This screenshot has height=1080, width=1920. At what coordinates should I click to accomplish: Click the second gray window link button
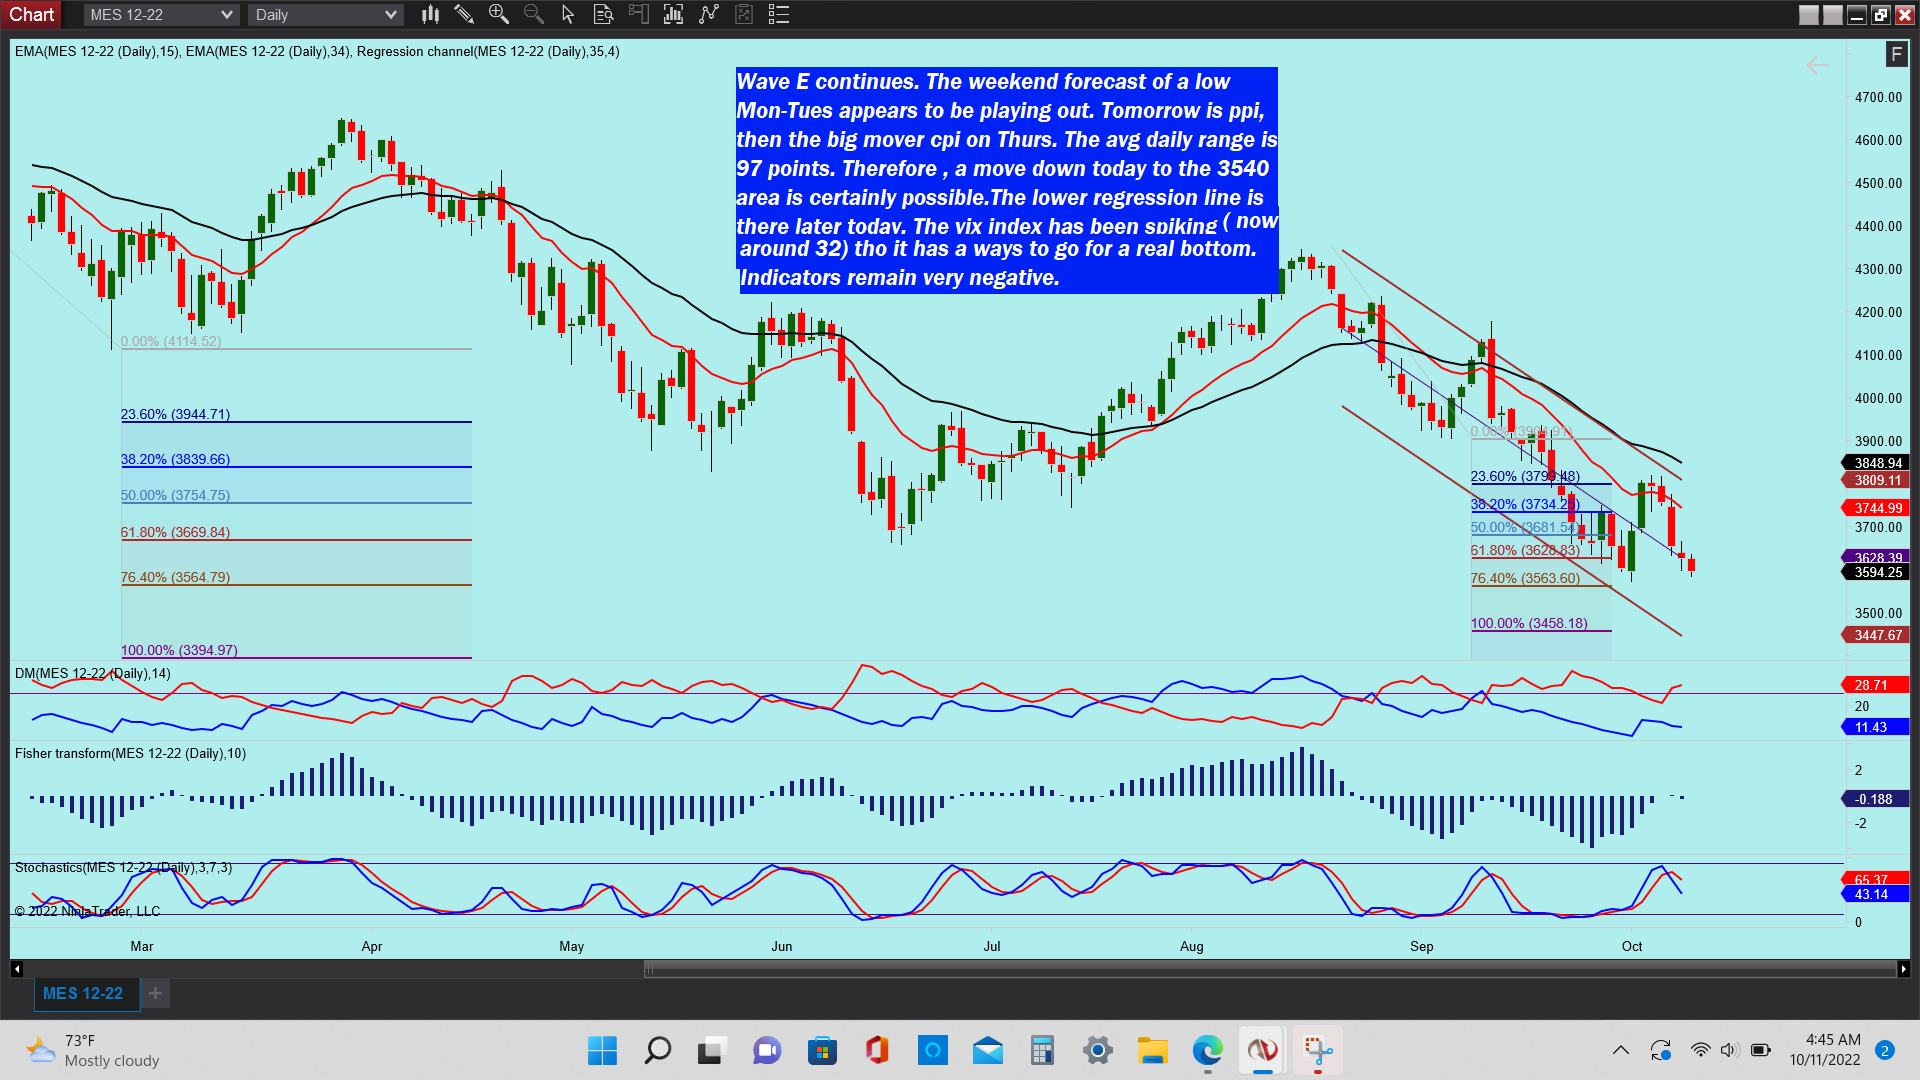pos(1833,15)
